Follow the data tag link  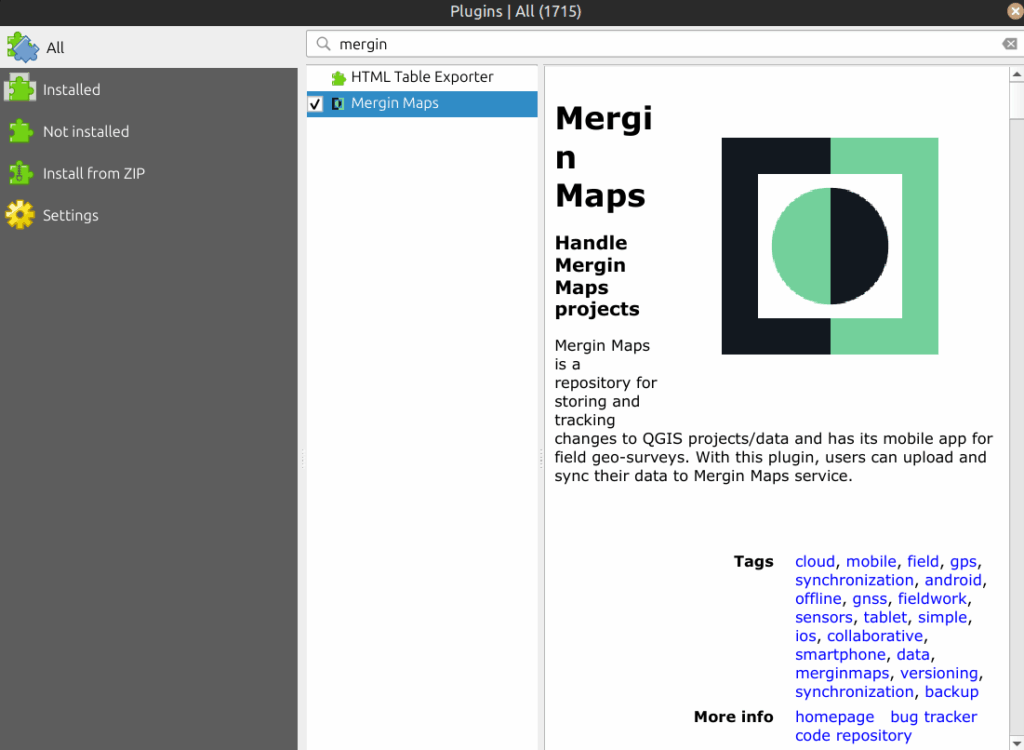tap(913, 655)
